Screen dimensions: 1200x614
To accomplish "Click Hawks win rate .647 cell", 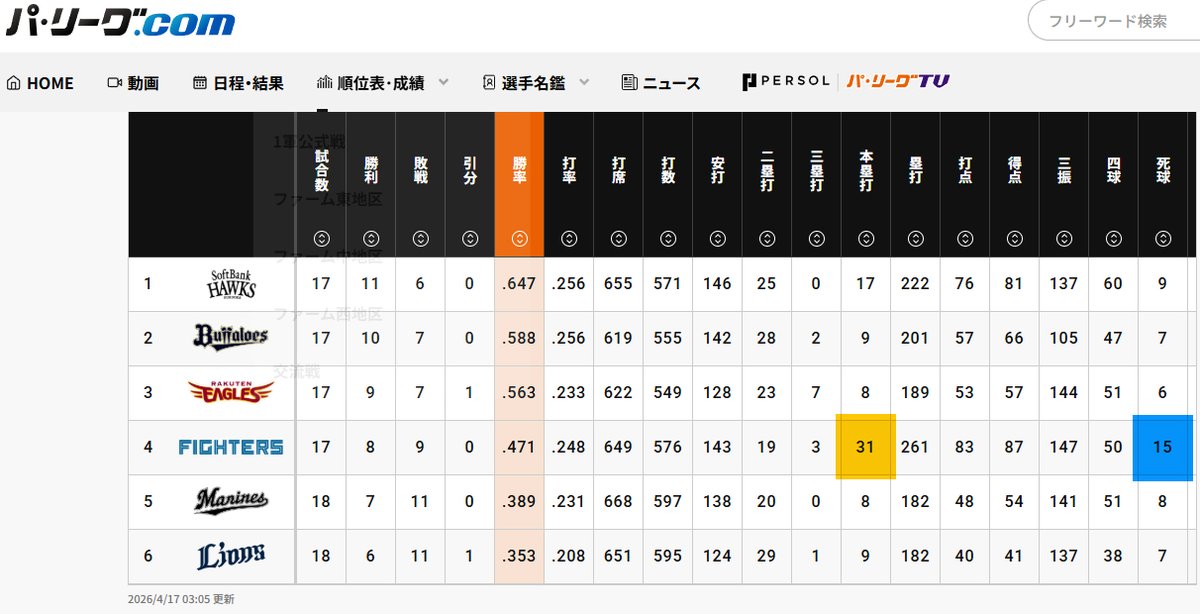I will point(519,284).
